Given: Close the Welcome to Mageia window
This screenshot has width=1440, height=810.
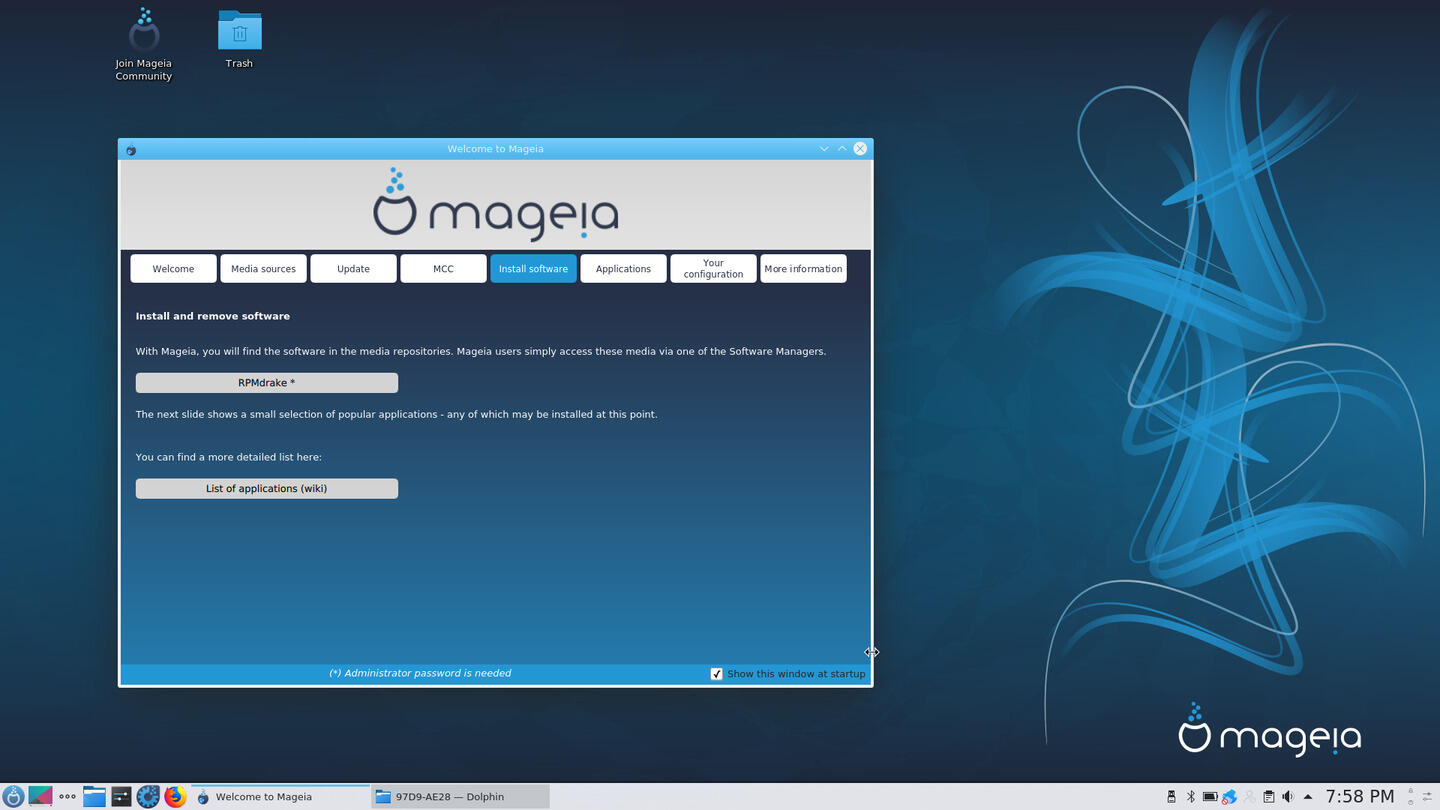Looking at the screenshot, I should tap(860, 149).
